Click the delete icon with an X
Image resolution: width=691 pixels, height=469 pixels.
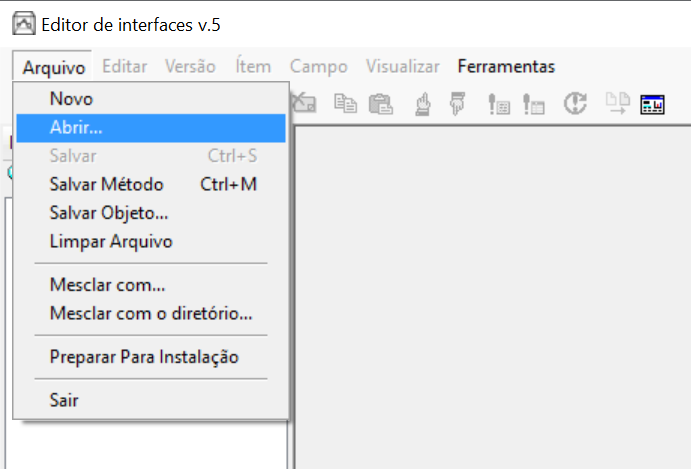(304, 102)
